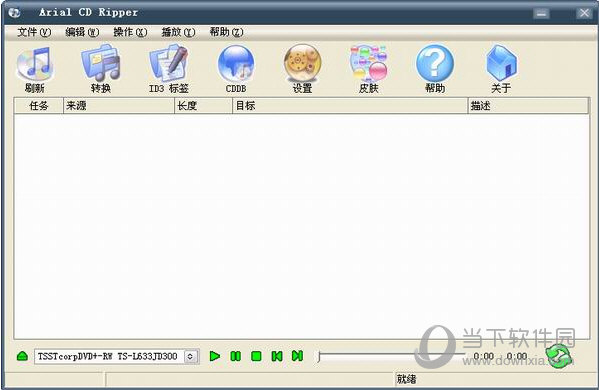Screen dimensions: 599x390
Task: Eject the CD with the green eject icon
Action: (23, 356)
